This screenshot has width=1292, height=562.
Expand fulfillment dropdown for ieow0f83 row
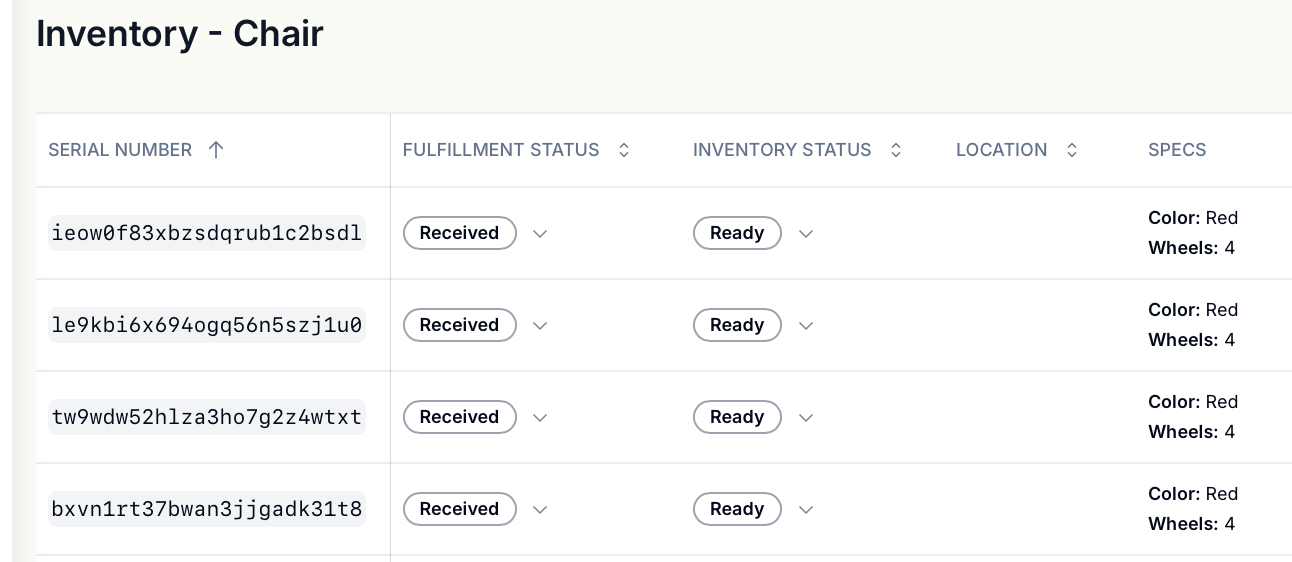tap(540, 233)
